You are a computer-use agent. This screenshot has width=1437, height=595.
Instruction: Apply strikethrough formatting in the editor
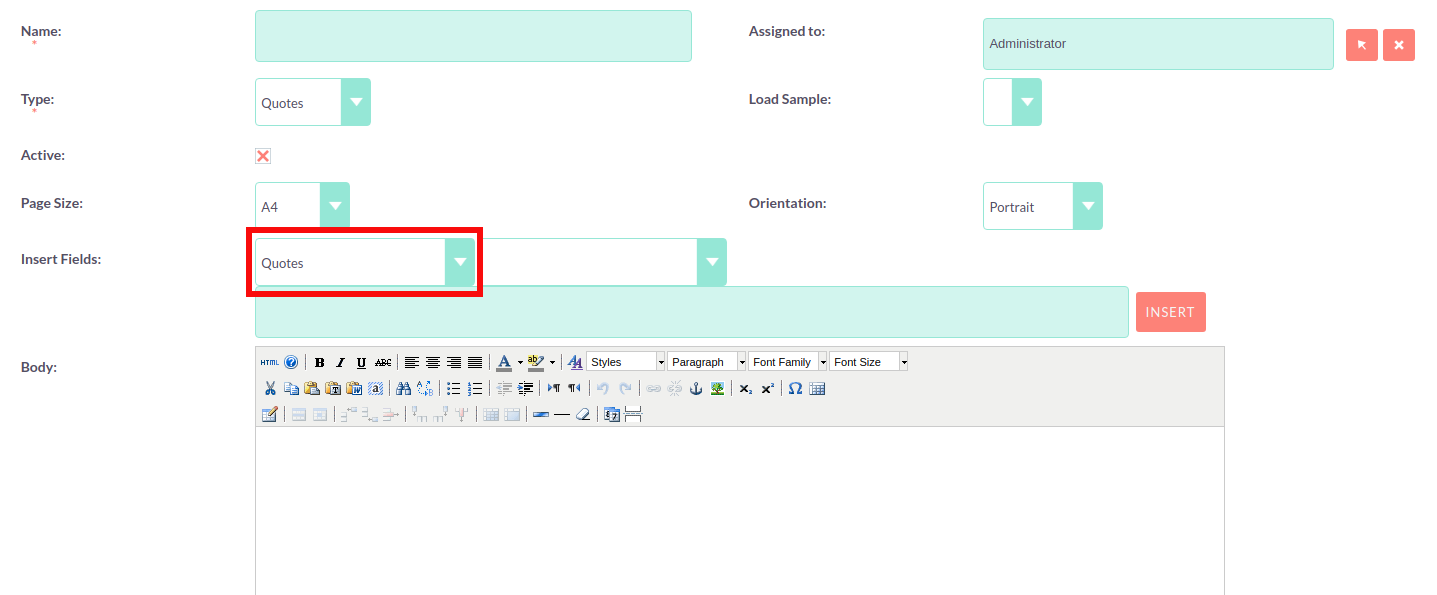click(x=383, y=362)
